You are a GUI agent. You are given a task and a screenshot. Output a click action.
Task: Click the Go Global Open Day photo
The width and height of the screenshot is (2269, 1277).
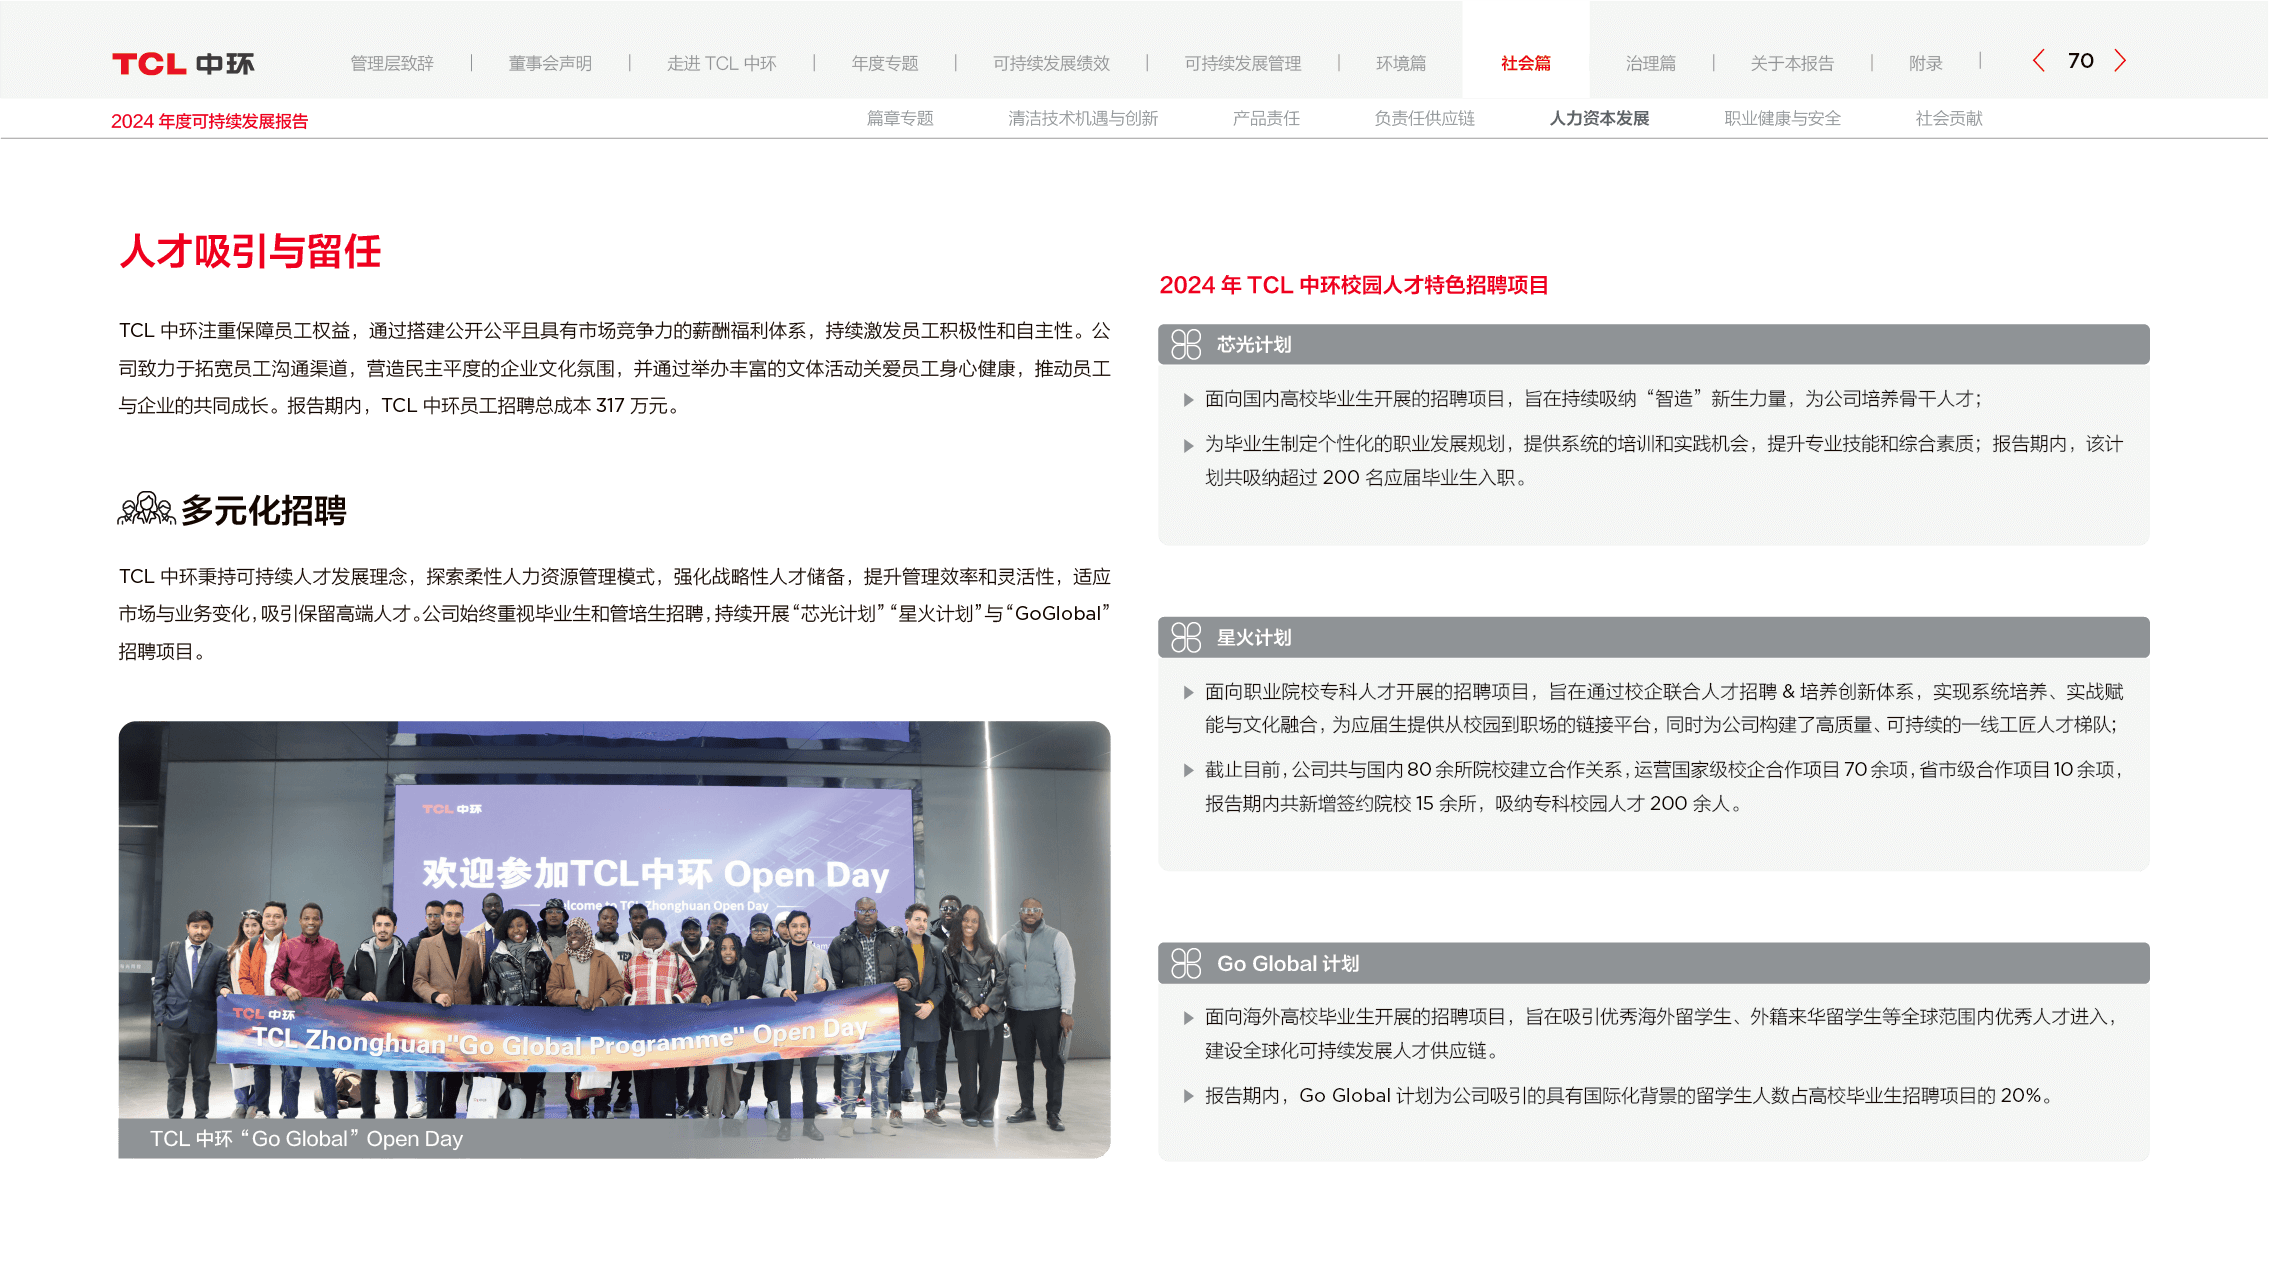tap(614, 920)
